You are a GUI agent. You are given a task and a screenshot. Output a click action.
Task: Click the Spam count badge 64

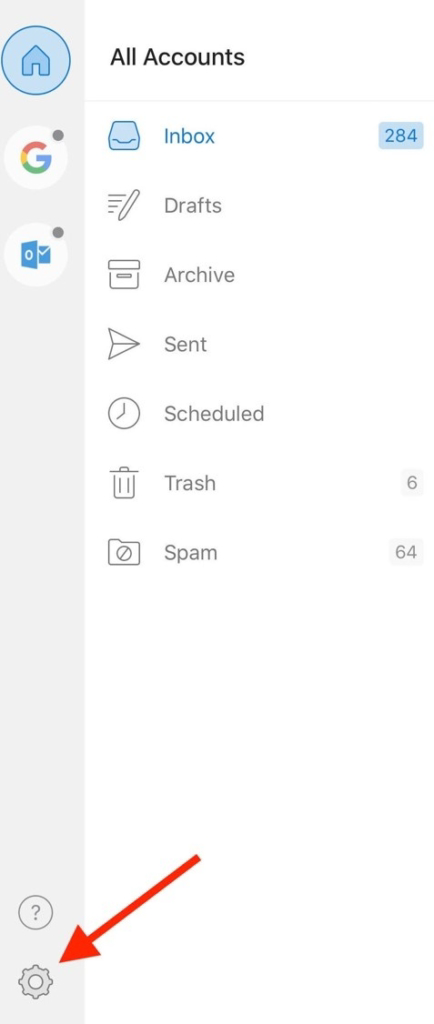pyautogui.click(x=406, y=552)
